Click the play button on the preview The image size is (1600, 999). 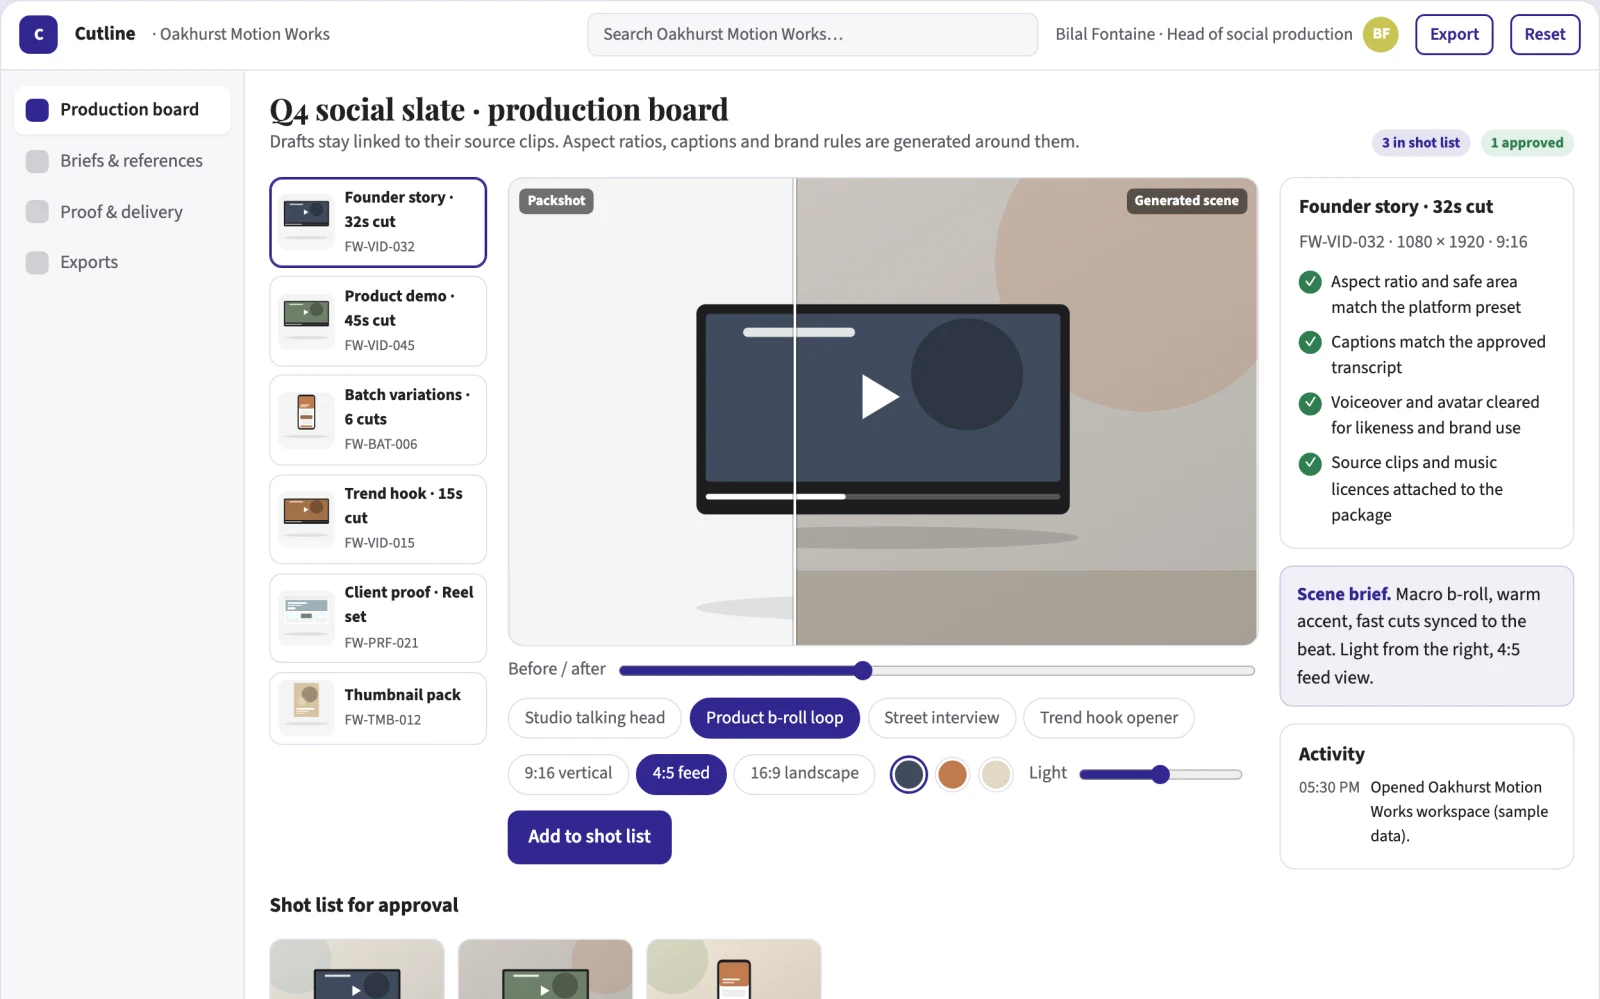coord(880,396)
